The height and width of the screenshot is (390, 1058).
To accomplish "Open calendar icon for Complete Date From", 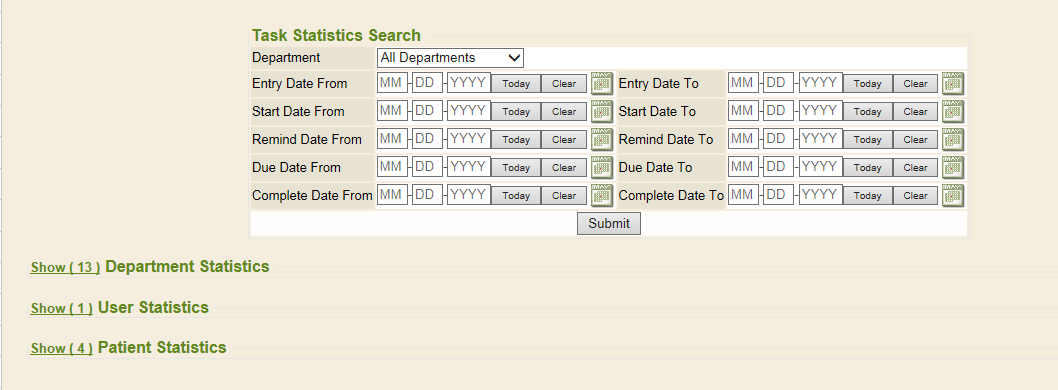I will [x=602, y=196].
